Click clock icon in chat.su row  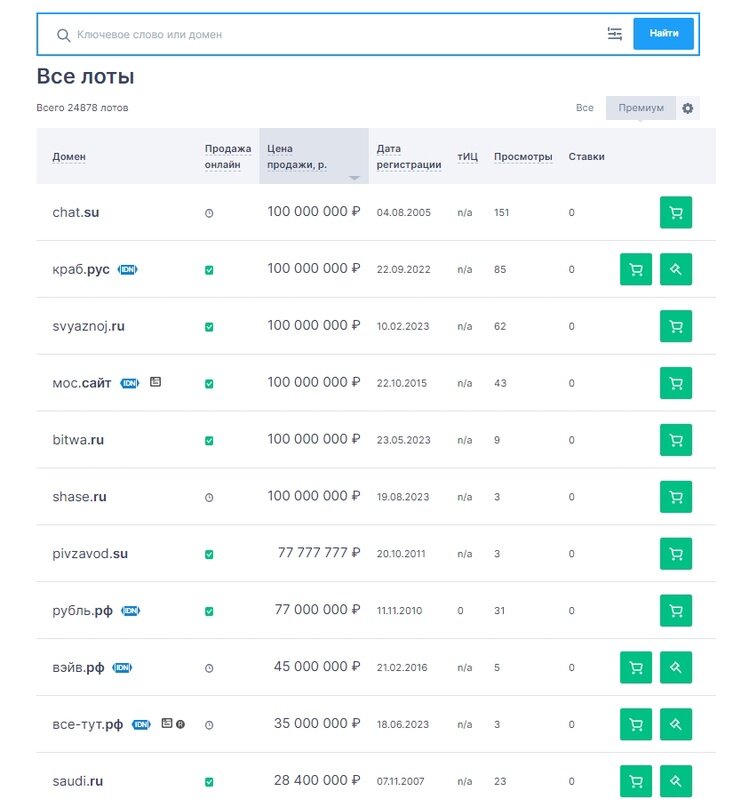click(209, 213)
